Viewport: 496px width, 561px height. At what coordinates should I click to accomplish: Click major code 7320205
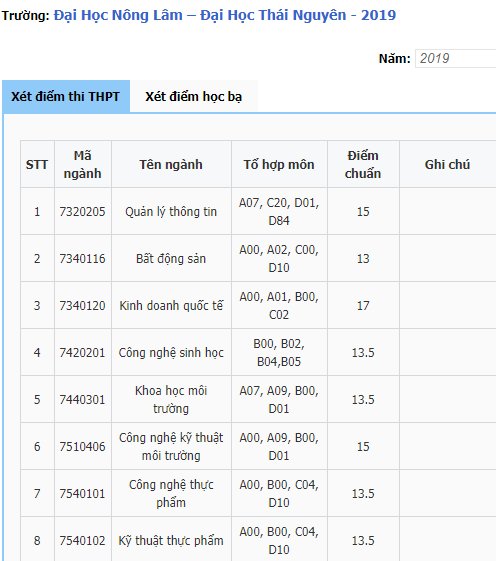click(83, 211)
